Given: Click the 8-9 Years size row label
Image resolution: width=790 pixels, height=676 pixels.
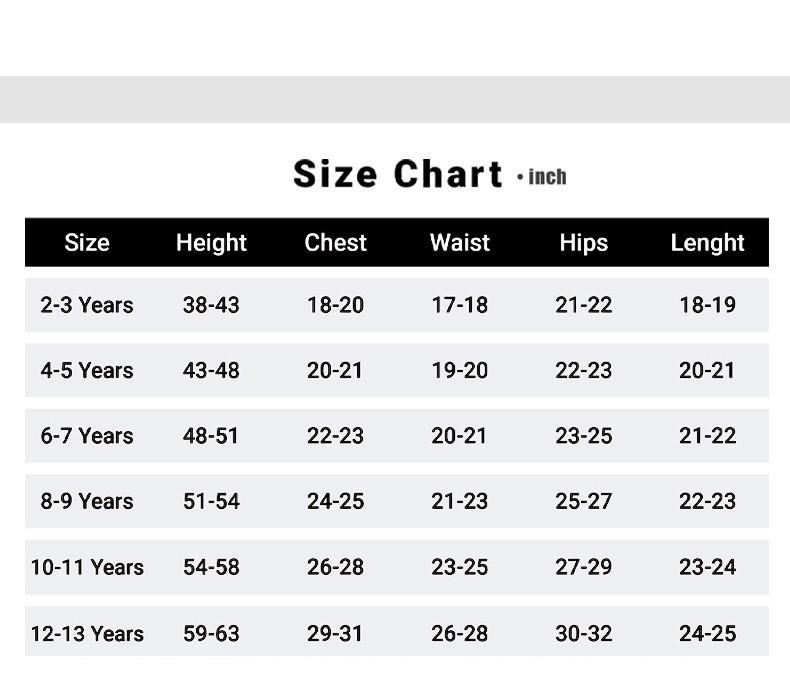Looking at the screenshot, I should click(87, 501).
